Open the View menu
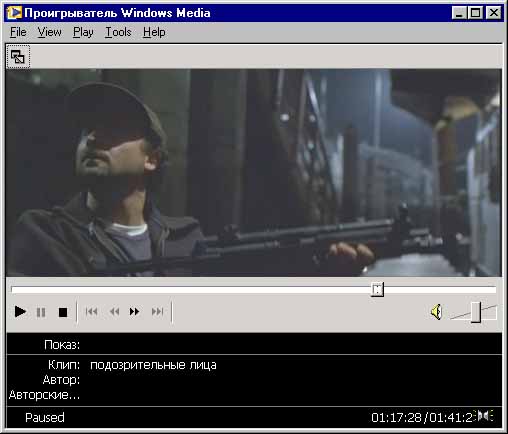 49,32
